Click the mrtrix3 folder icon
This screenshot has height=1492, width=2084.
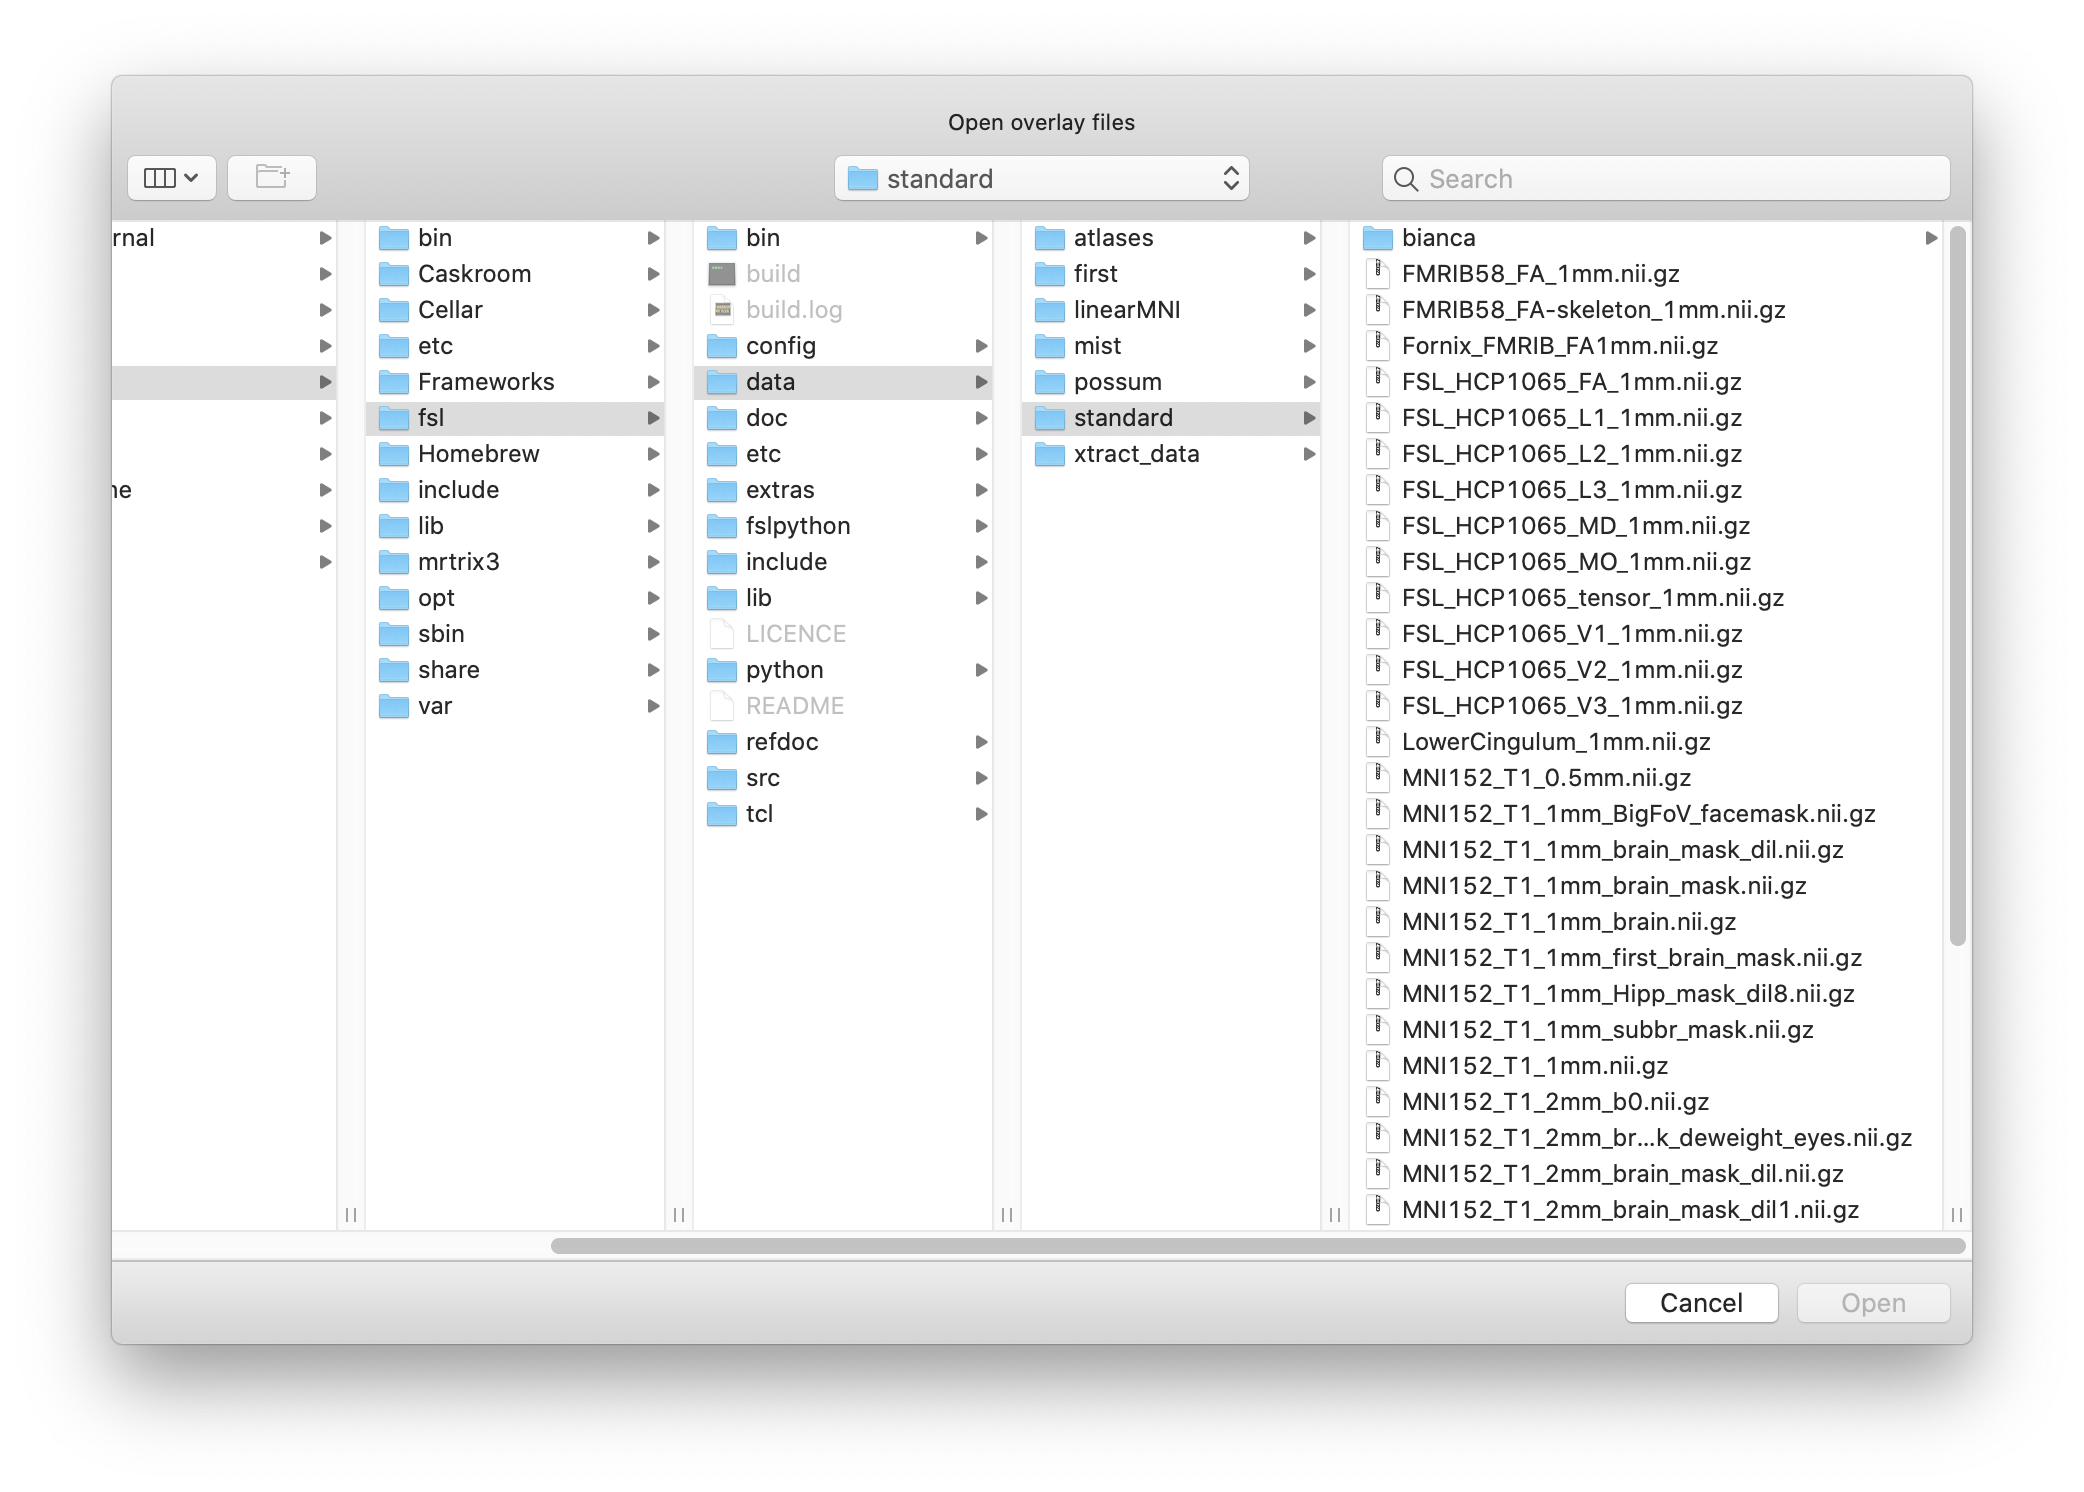[394, 562]
